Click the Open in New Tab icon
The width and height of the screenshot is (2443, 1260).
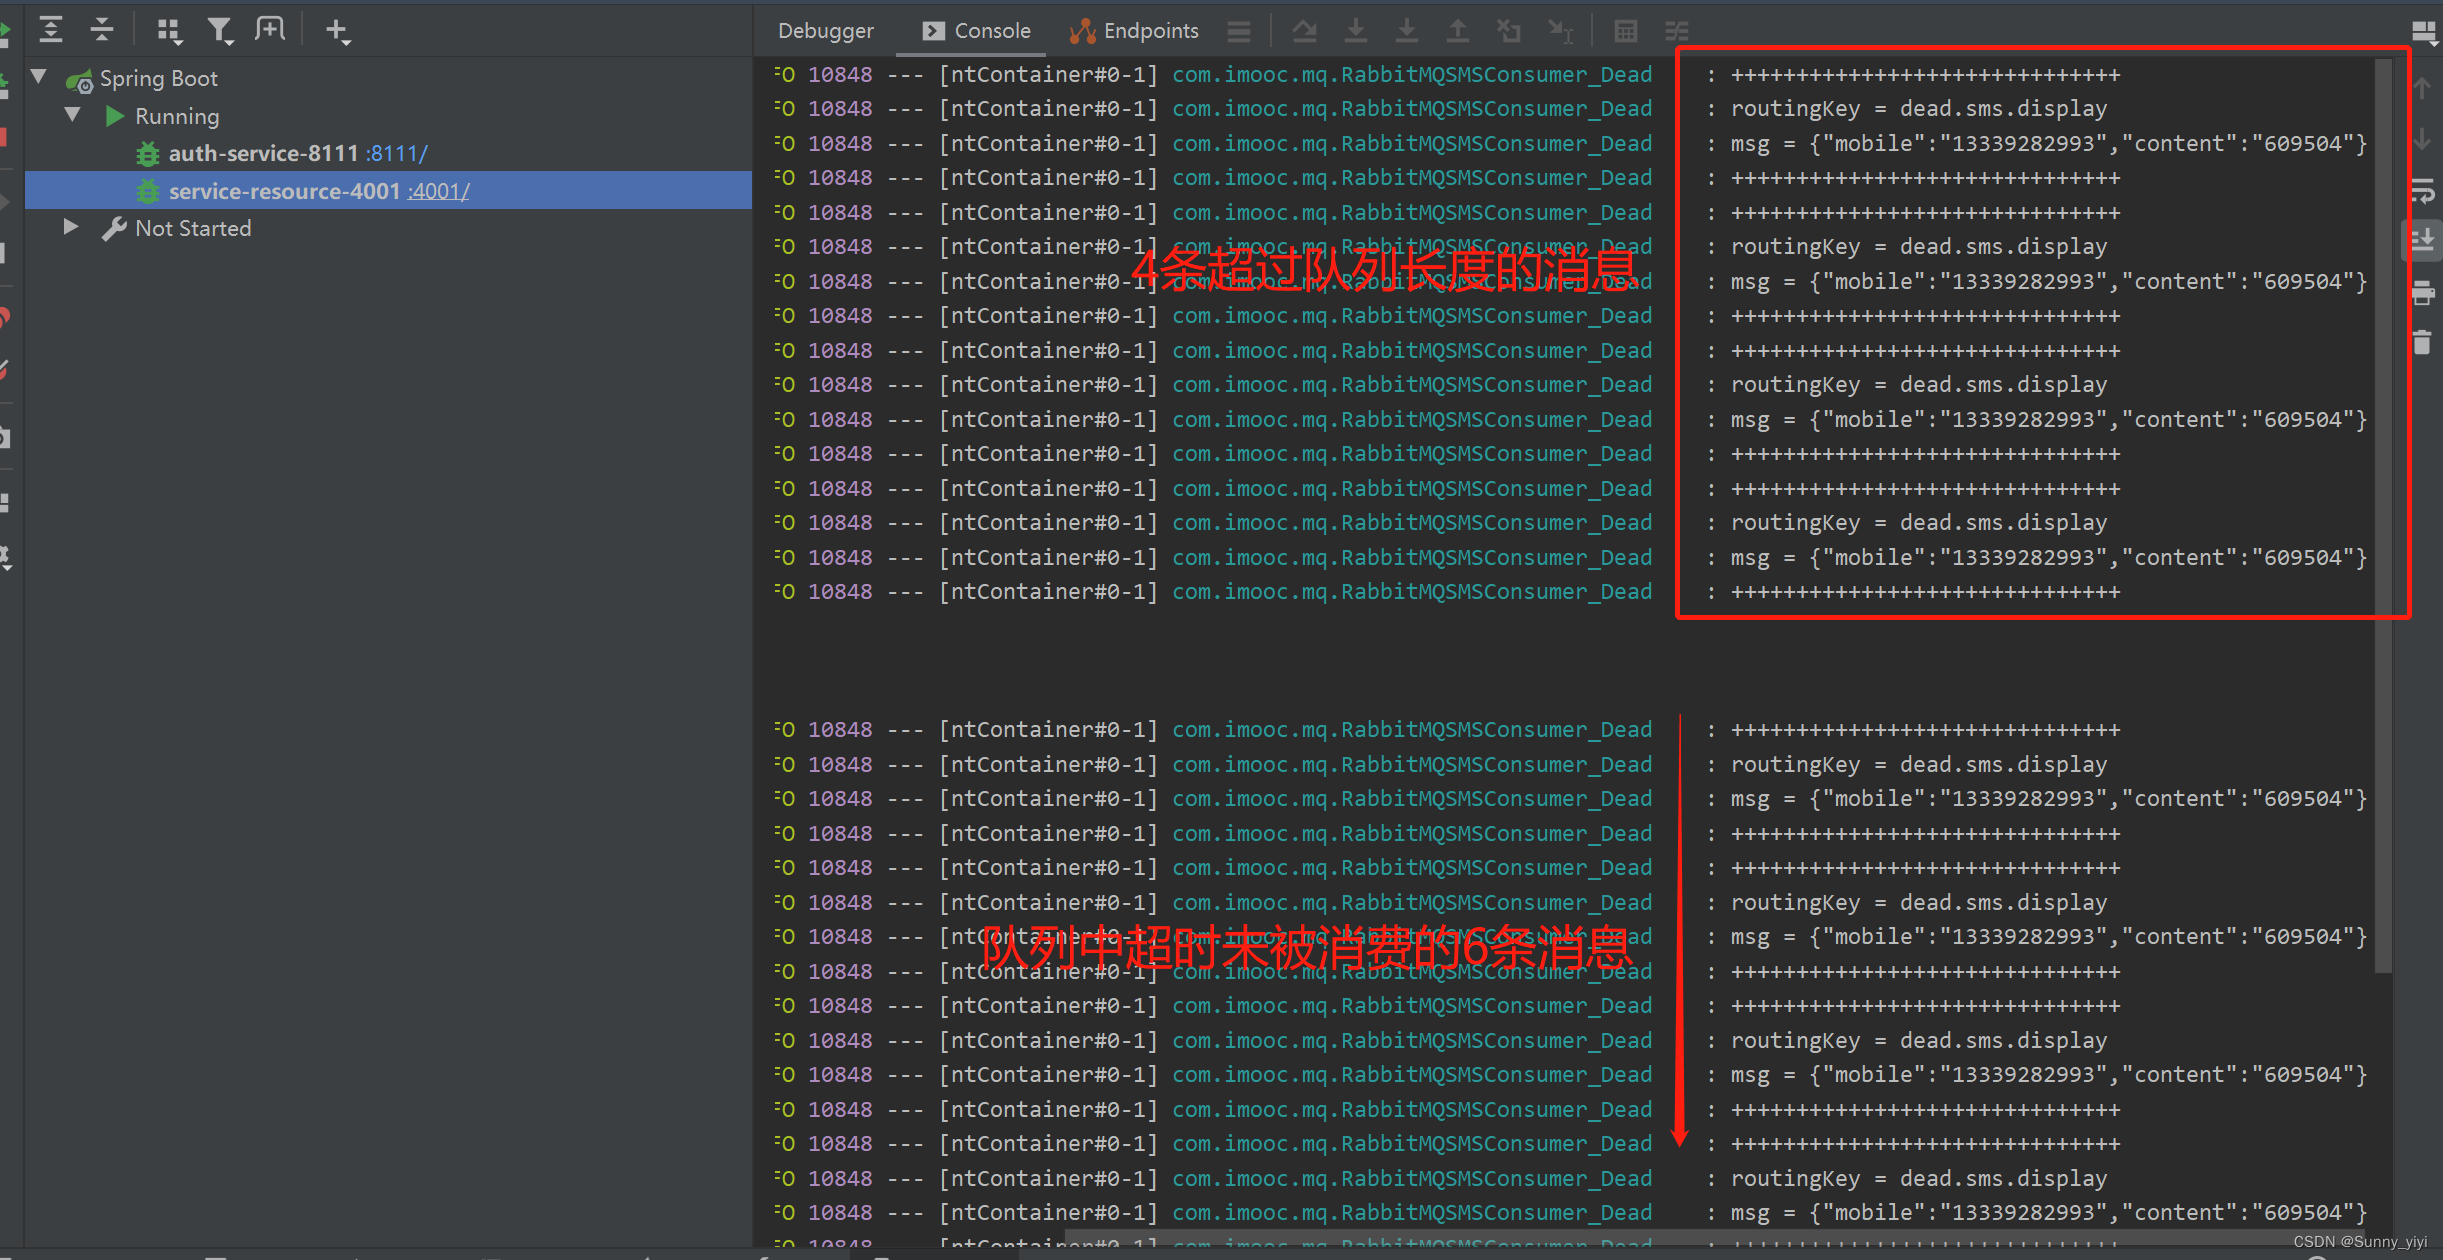(270, 29)
